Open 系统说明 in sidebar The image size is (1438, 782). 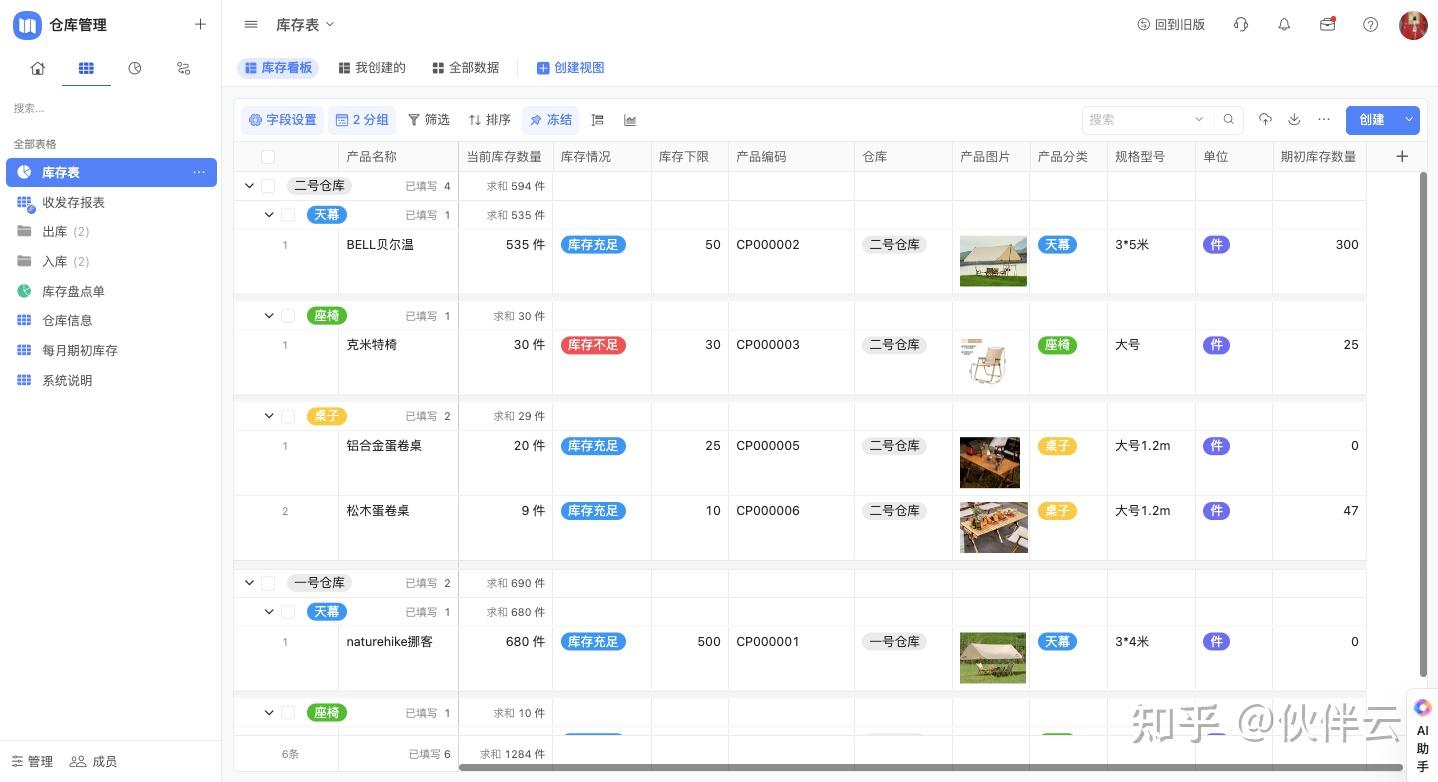(x=111, y=381)
